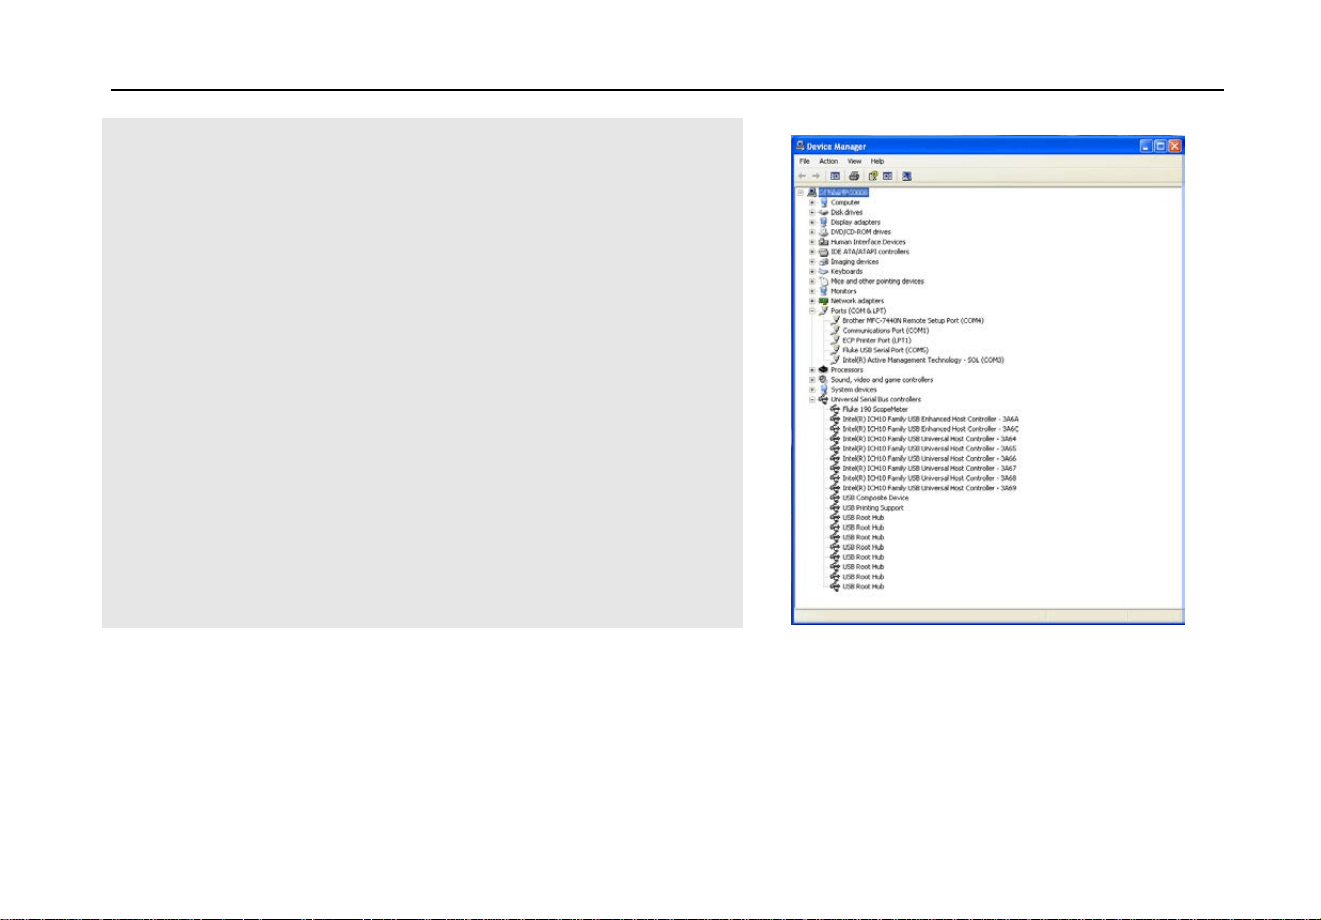The width and height of the screenshot is (1321, 920).
Task: Click the Forward arrow toolbar icon
Action: (816, 176)
